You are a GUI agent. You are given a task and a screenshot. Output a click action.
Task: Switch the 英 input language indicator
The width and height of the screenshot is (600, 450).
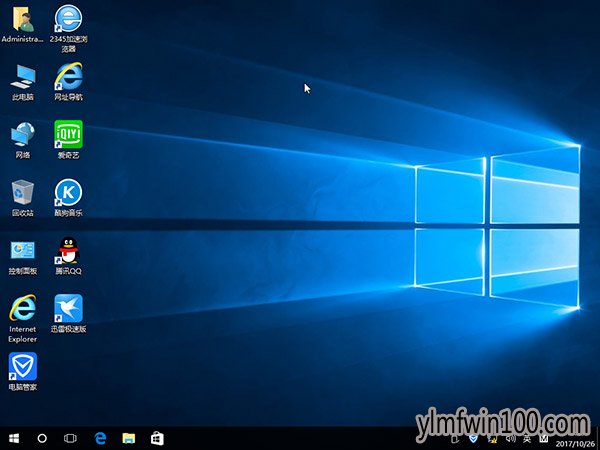[x=527, y=439]
